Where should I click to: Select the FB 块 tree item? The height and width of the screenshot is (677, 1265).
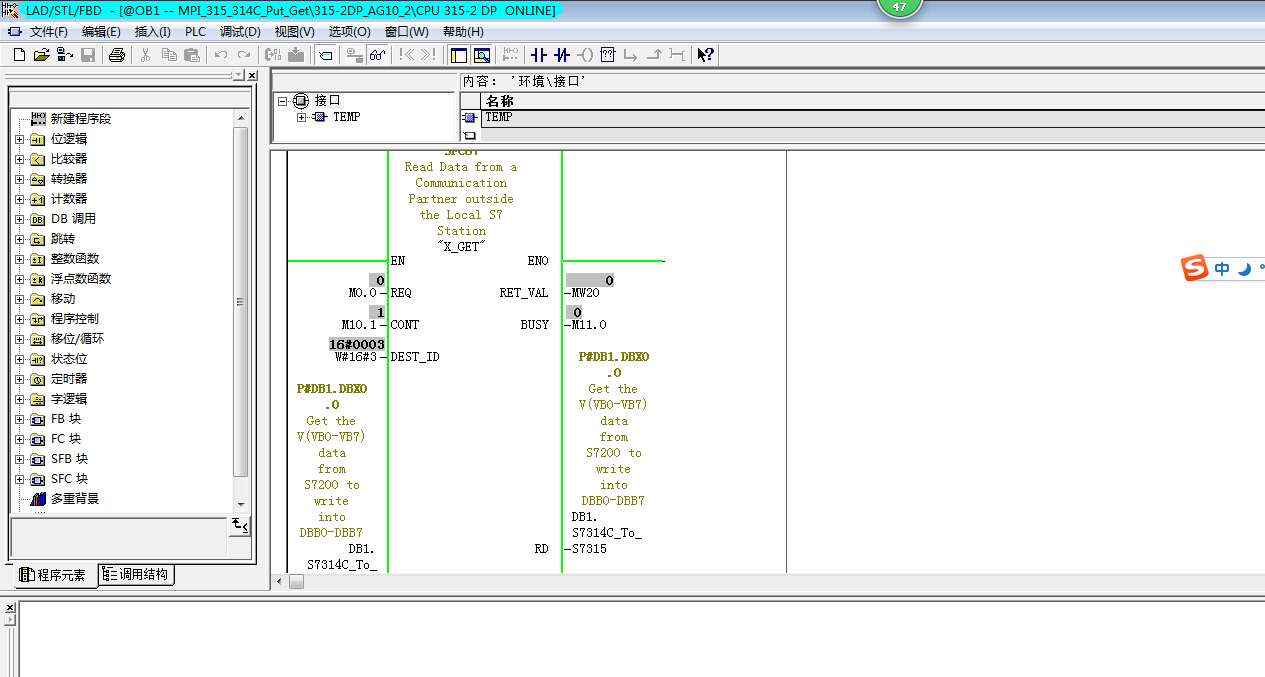click(66, 419)
